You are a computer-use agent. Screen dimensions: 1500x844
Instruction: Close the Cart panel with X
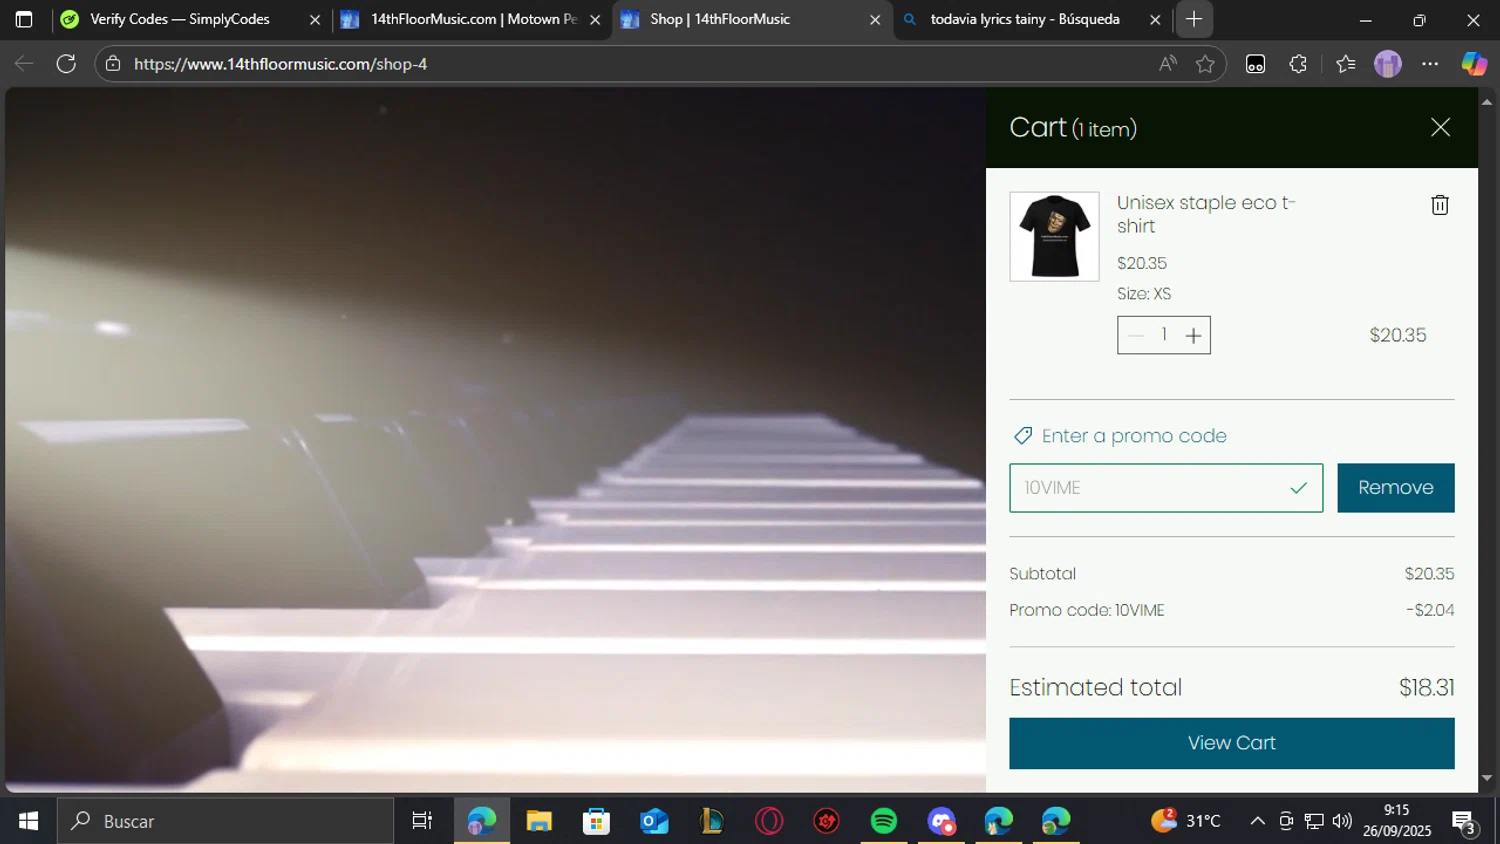click(1440, 127)
